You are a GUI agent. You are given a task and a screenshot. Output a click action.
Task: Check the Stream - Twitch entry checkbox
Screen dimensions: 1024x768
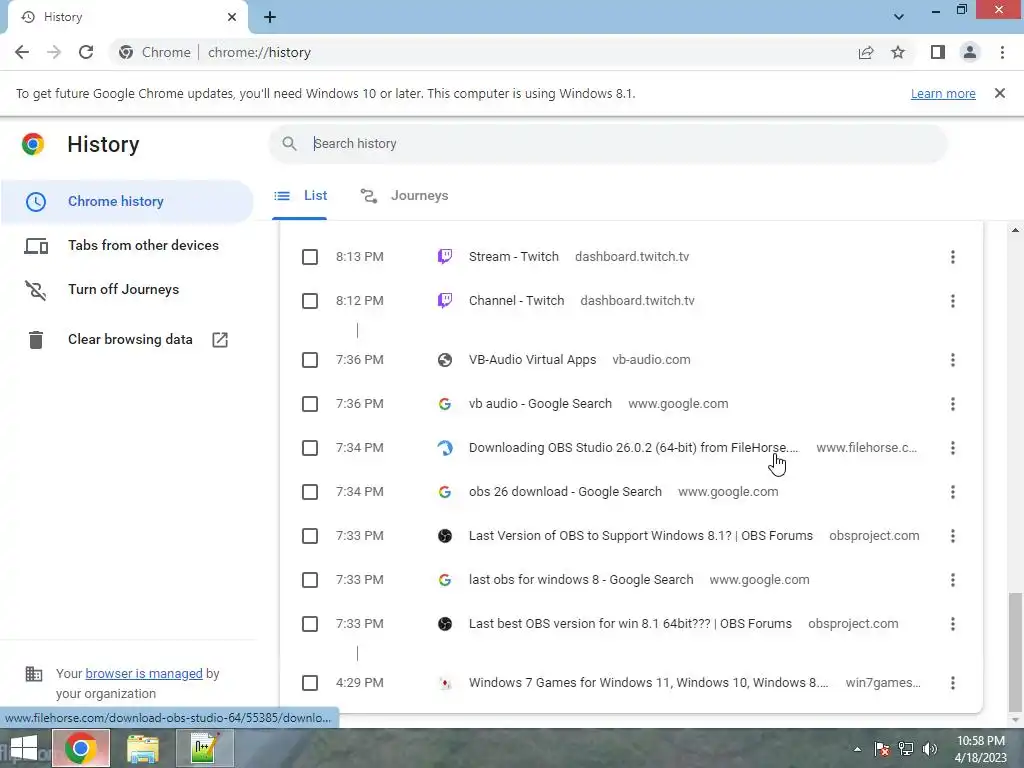coord(310,257)
